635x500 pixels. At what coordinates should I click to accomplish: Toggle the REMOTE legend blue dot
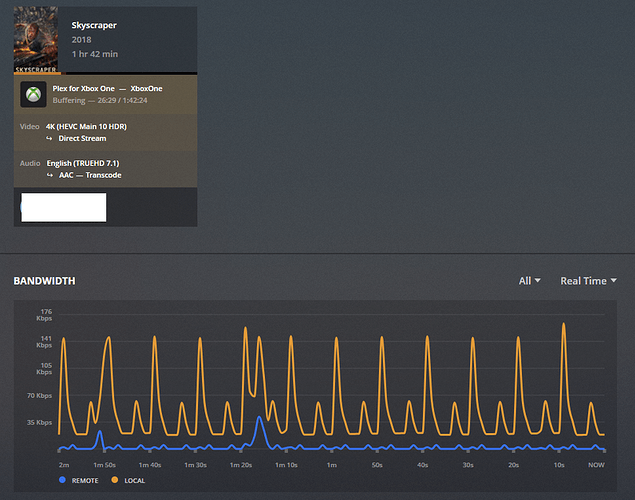pos(62,480)
